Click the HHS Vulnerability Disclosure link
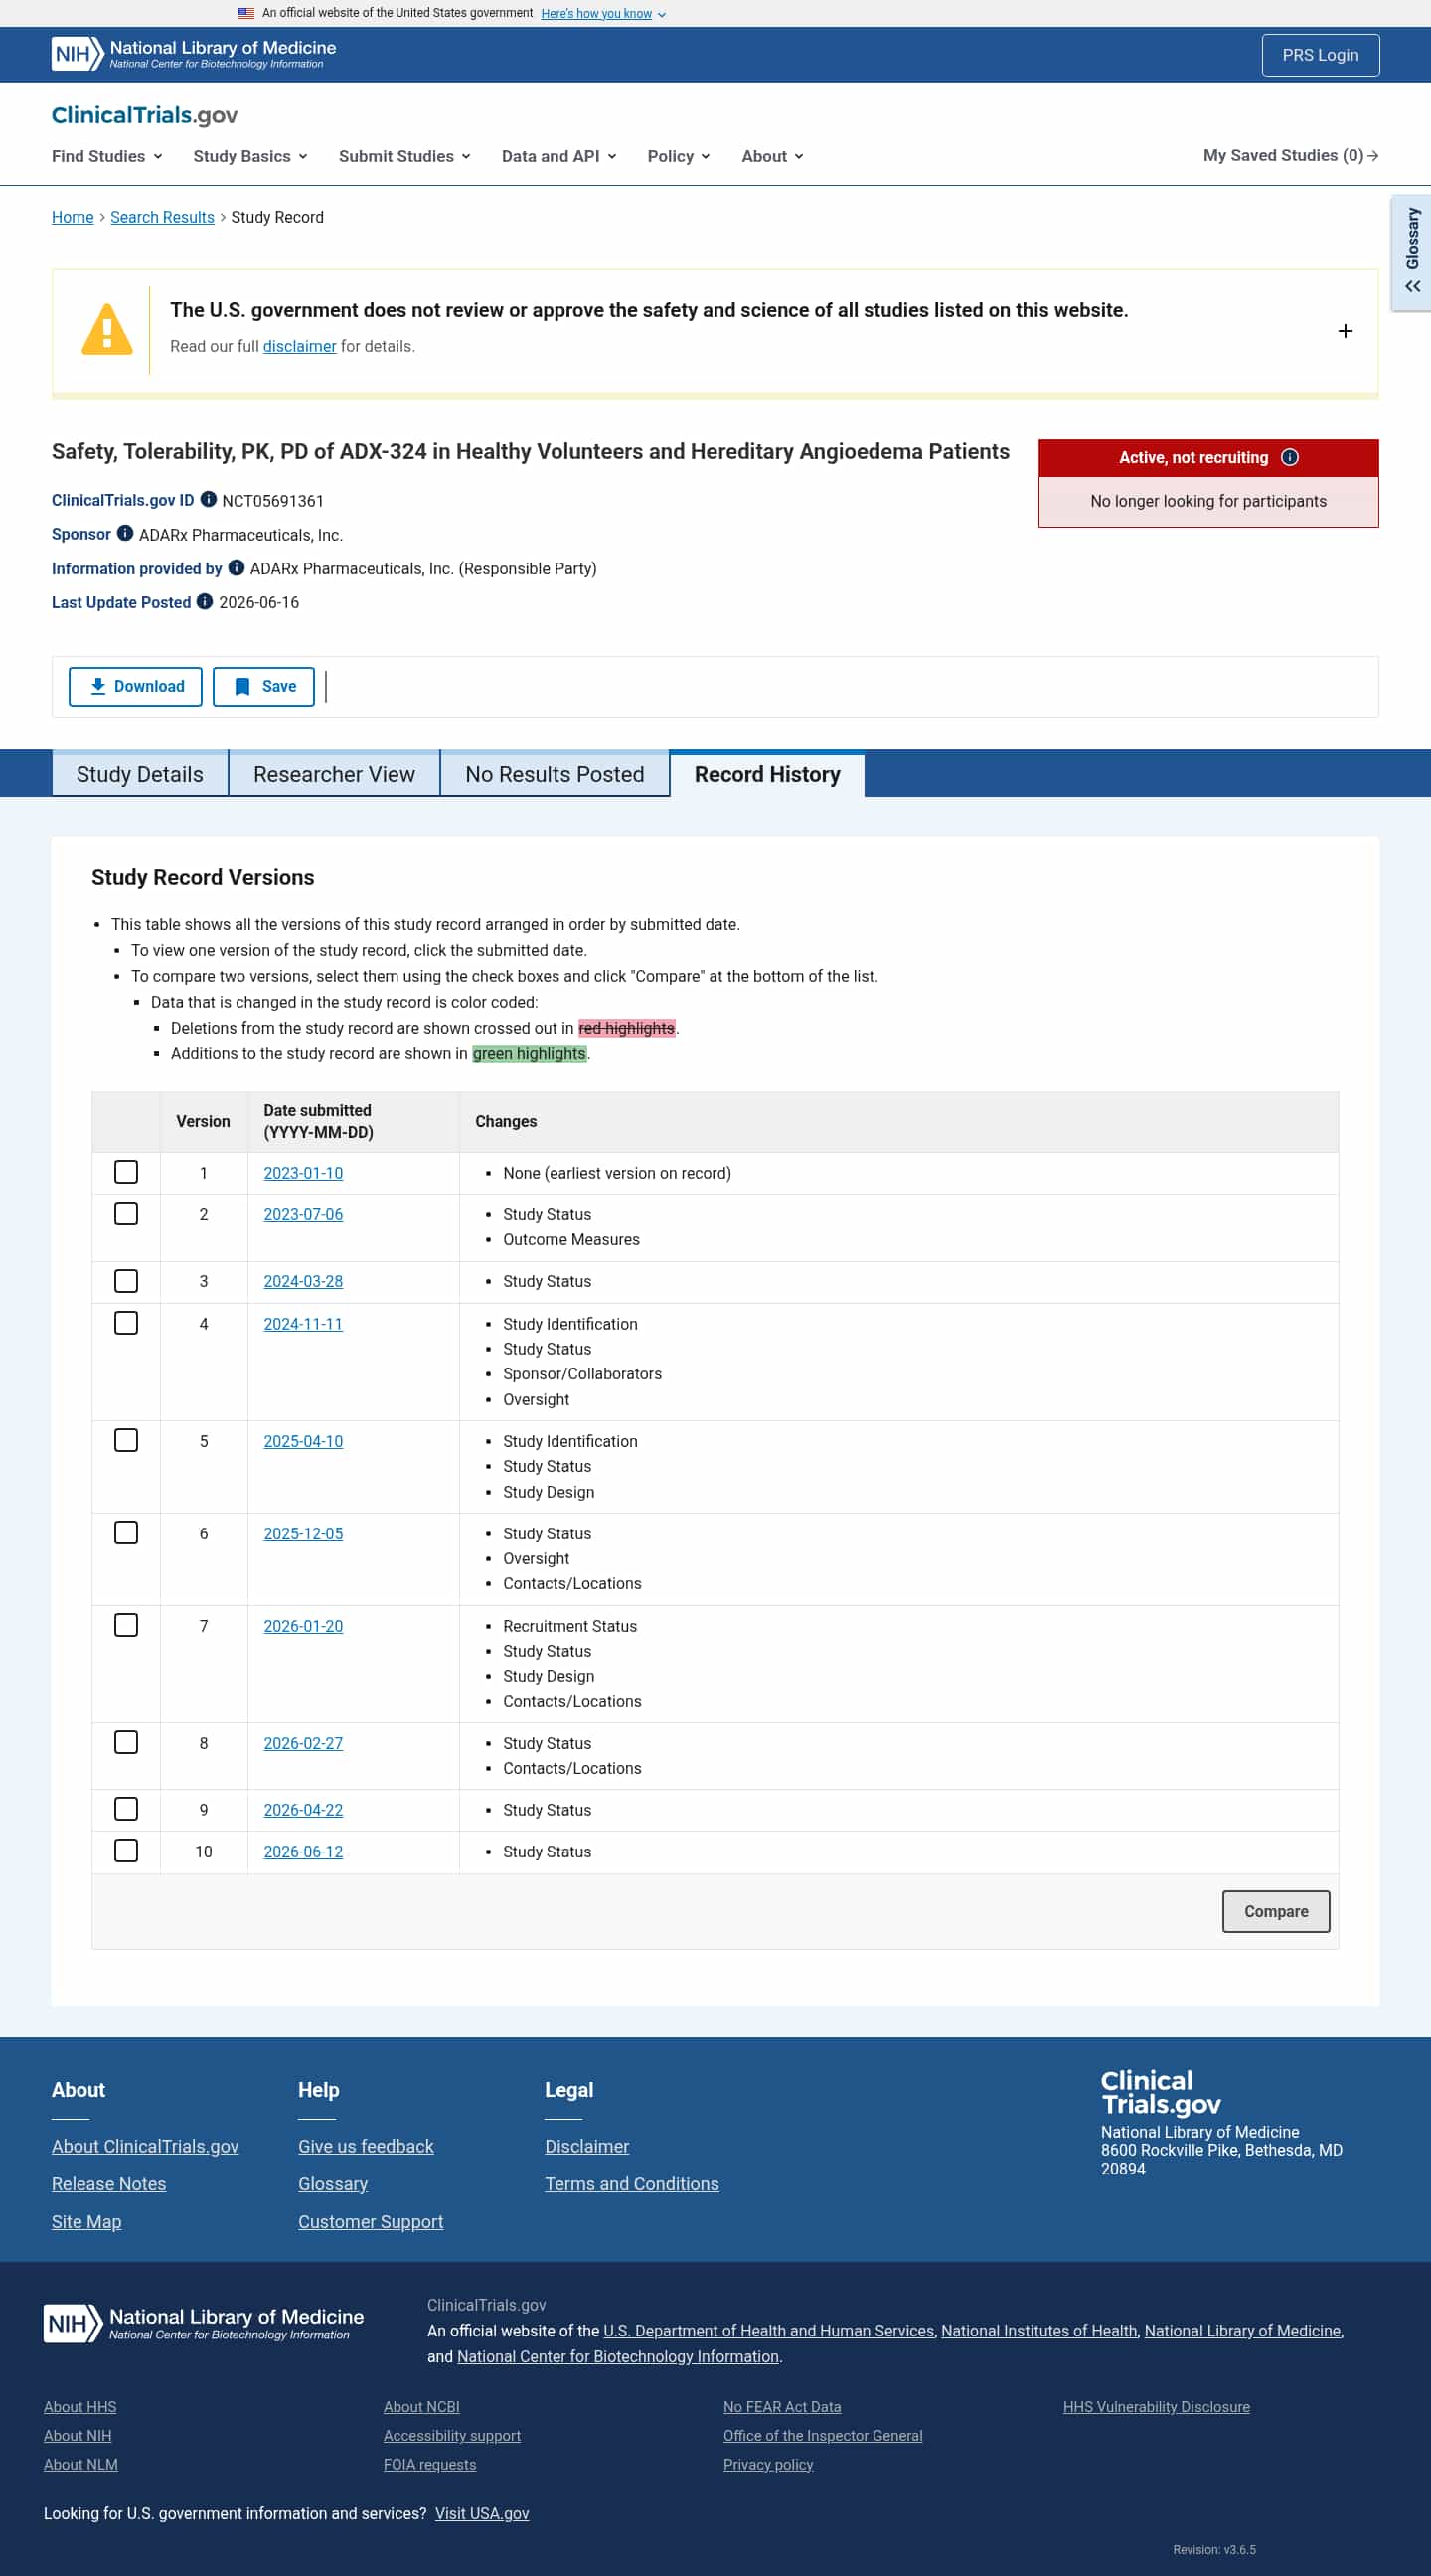The image size is (1431, 2576). (1156, 2407)
